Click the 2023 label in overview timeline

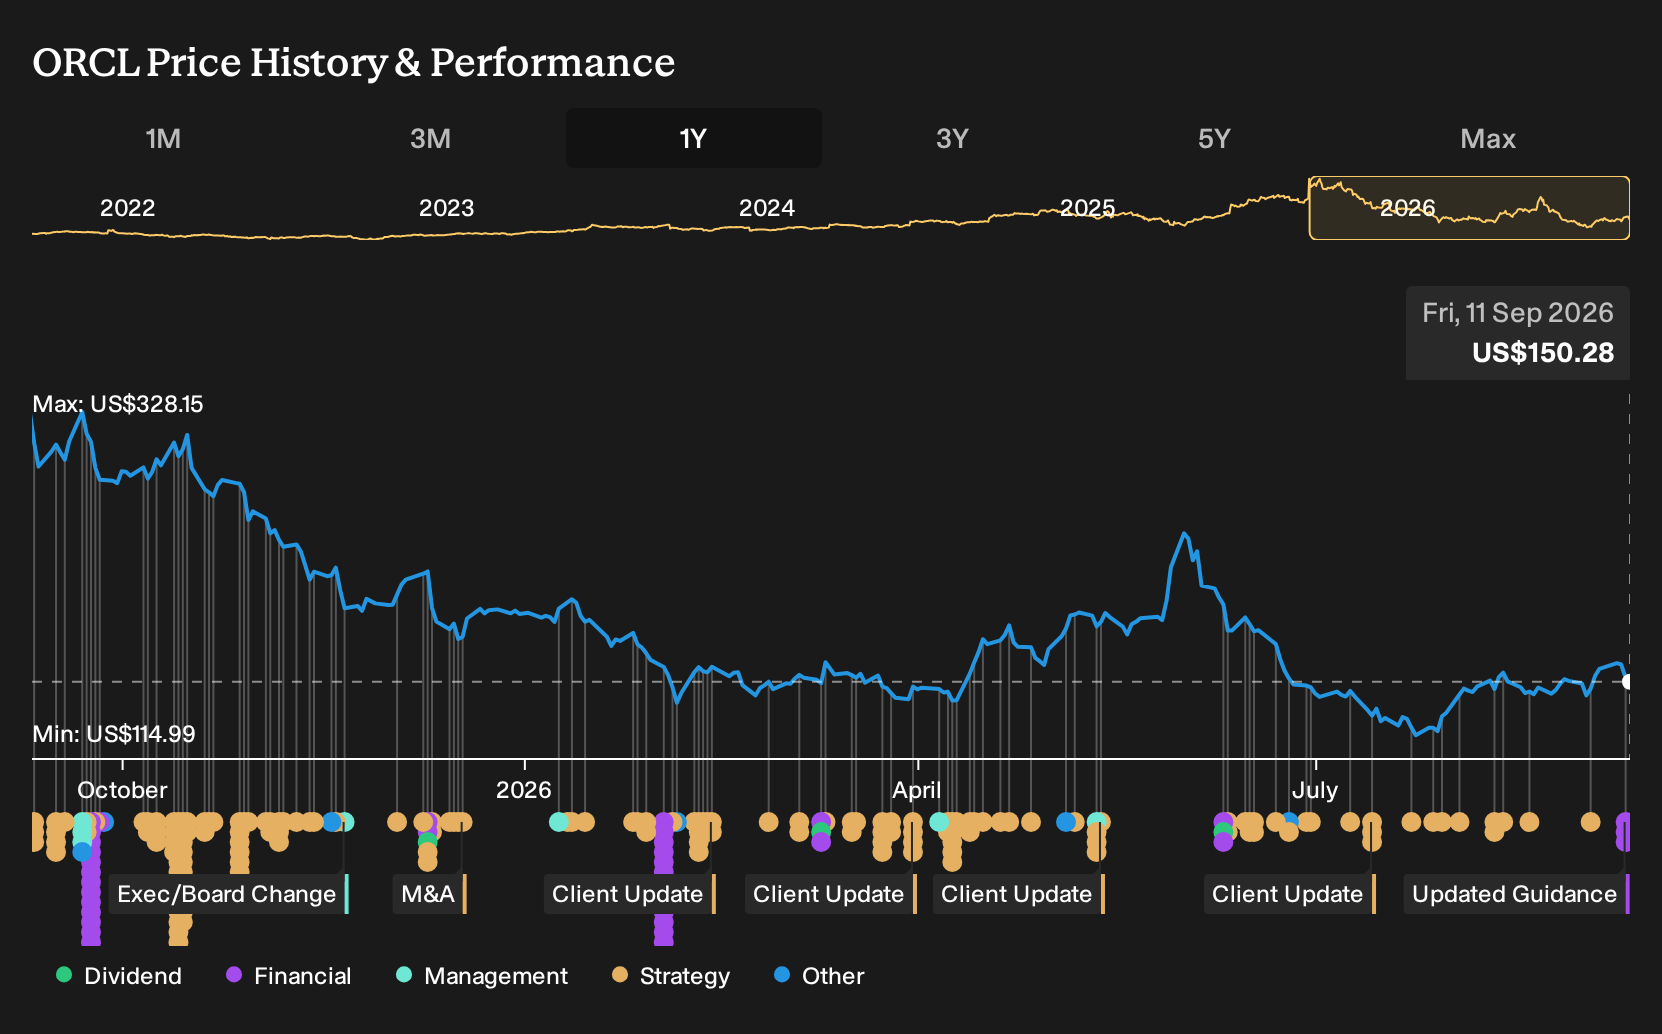click(446, 208)
